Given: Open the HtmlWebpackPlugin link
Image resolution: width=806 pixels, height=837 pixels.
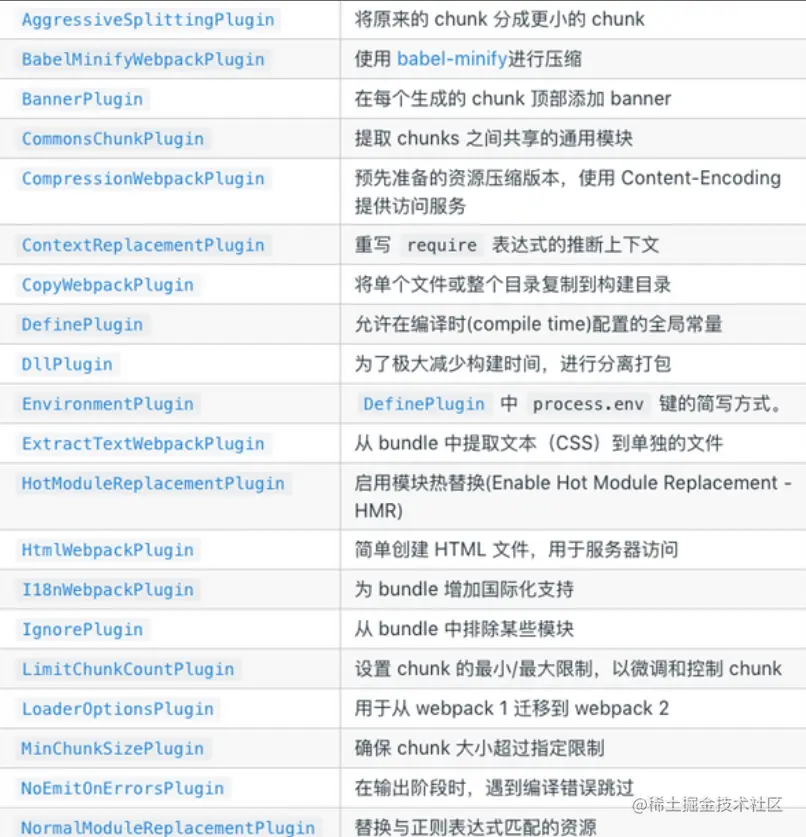Looking at the screenshot, I should click(x=107, y=550).
